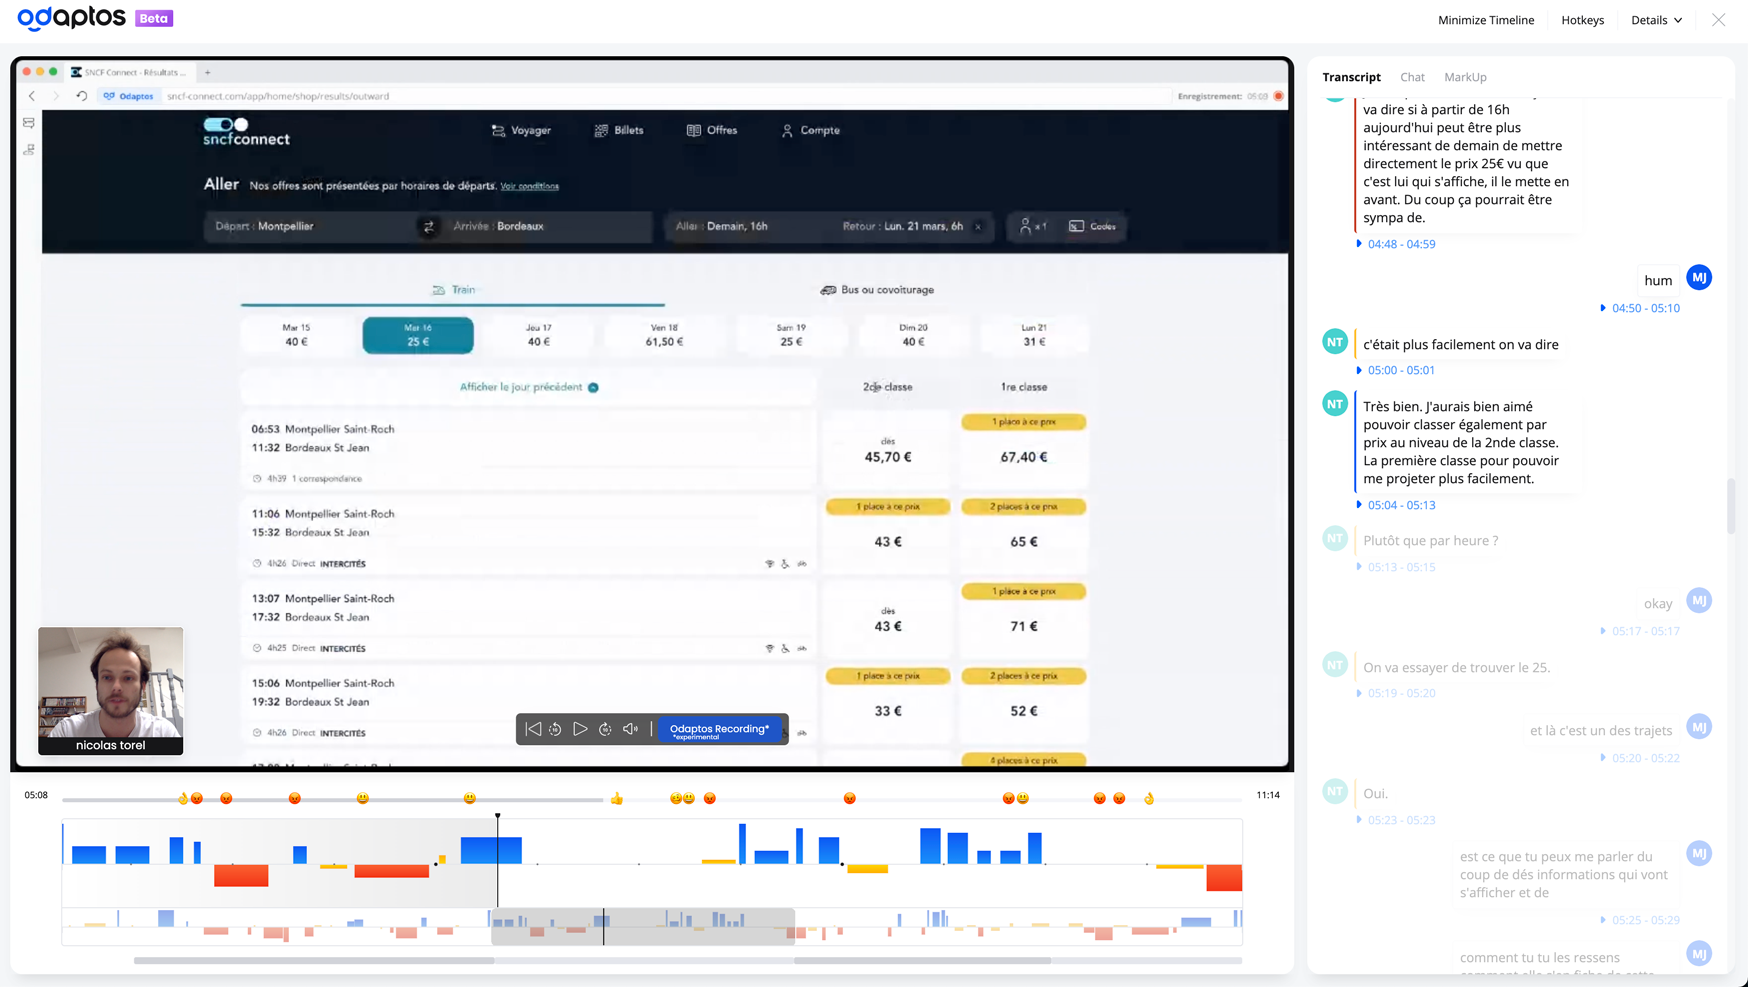This screenshot has height=987, width=1748.
Task: Select the 33 € fare for the 15:06 train
Action: tap(888, 704)
